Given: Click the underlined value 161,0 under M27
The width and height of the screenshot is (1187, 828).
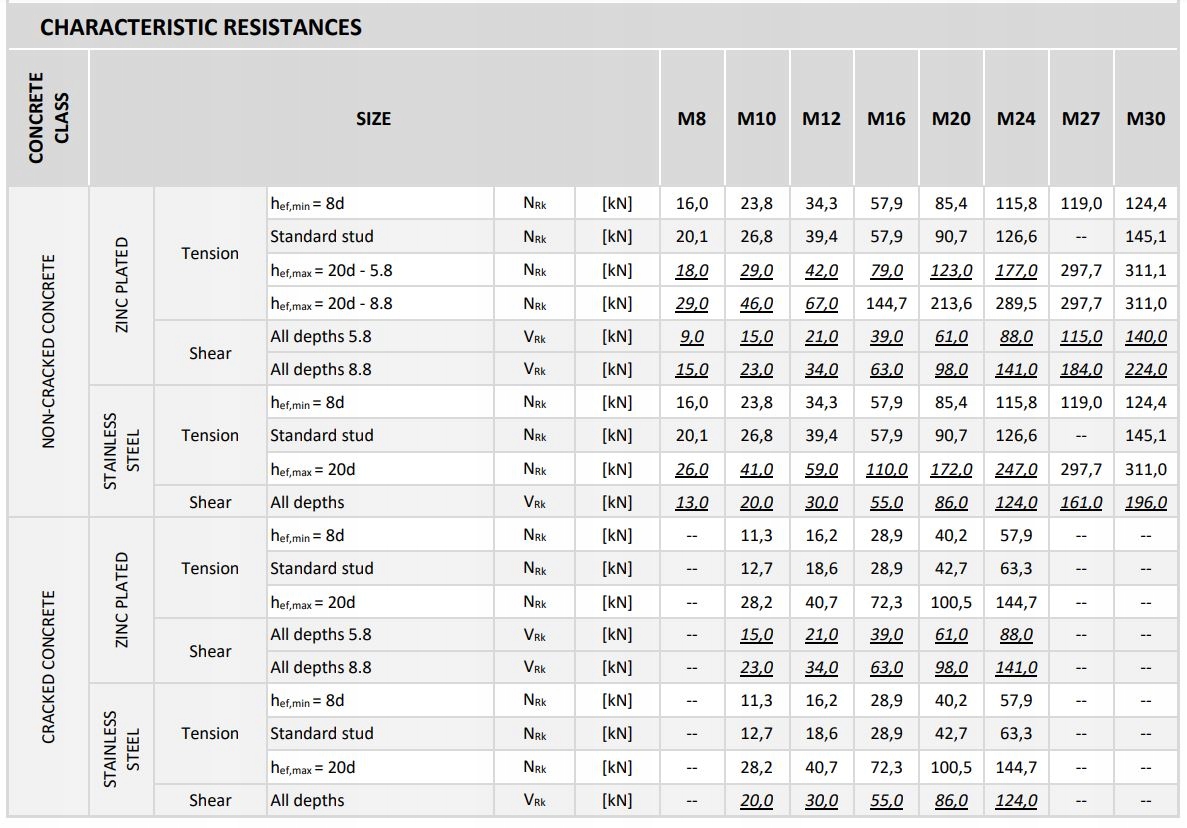Looking at the screenshot, I should 1081,503.
